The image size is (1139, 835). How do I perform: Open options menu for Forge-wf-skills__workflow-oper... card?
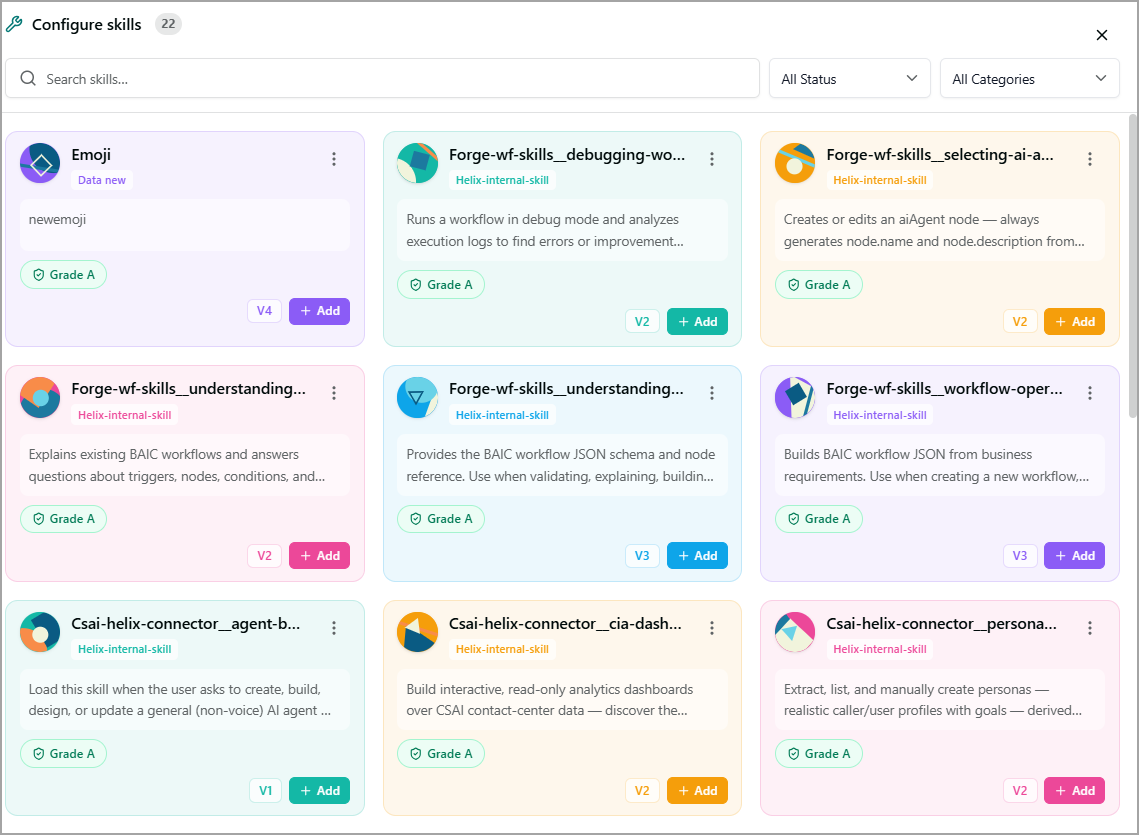click(1090, 393)
